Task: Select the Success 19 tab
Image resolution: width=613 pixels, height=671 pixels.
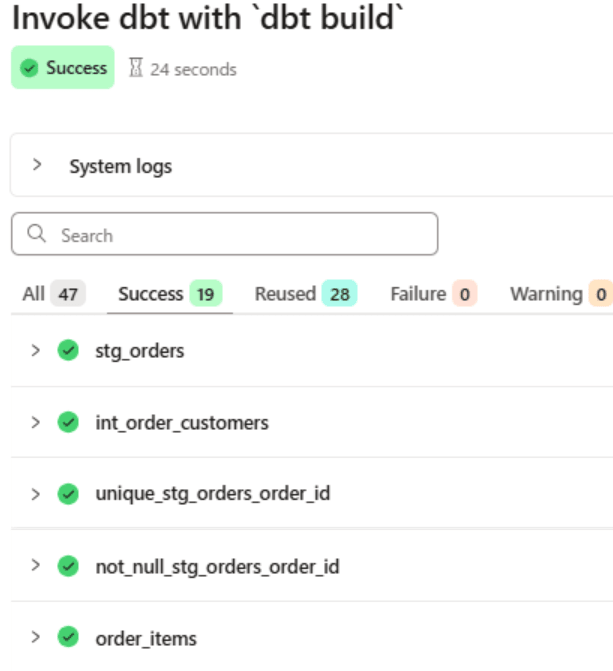Action: [170, 294]
